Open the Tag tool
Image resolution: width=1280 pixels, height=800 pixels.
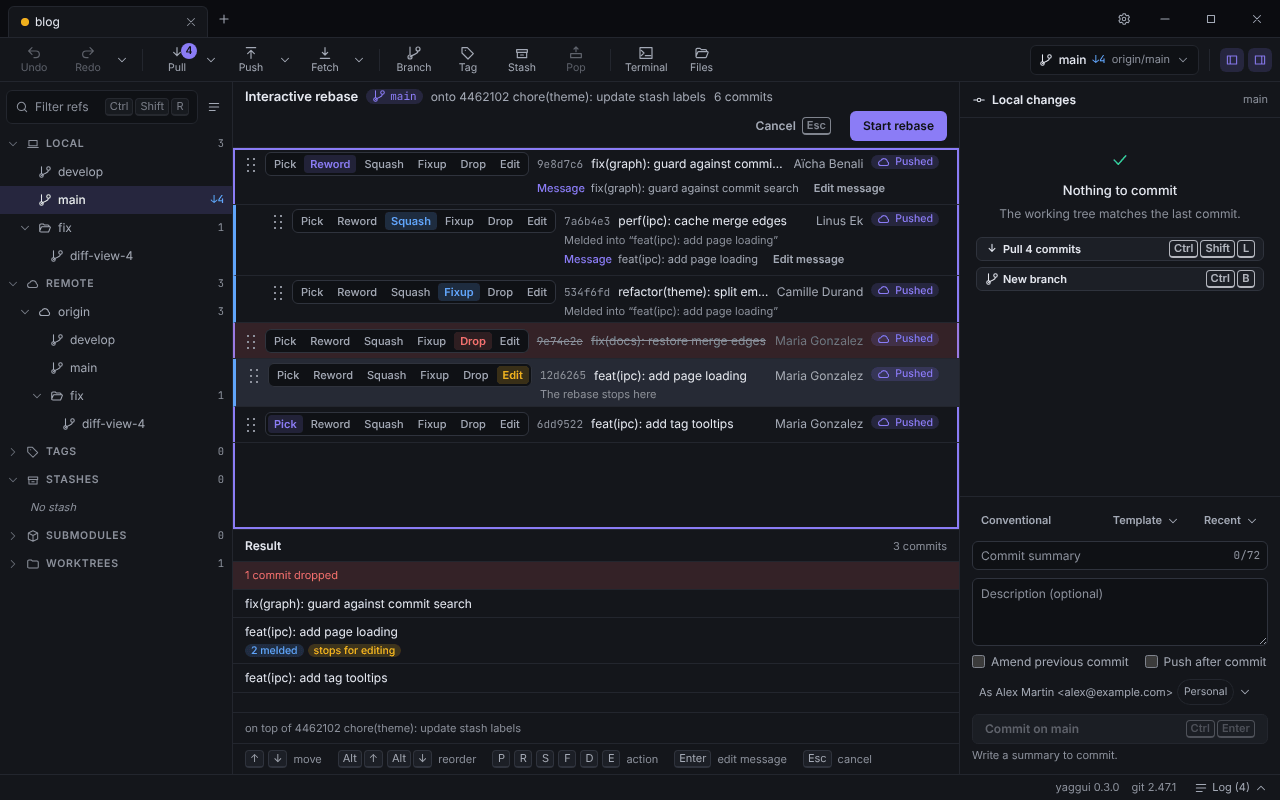[x=468, y=59]
